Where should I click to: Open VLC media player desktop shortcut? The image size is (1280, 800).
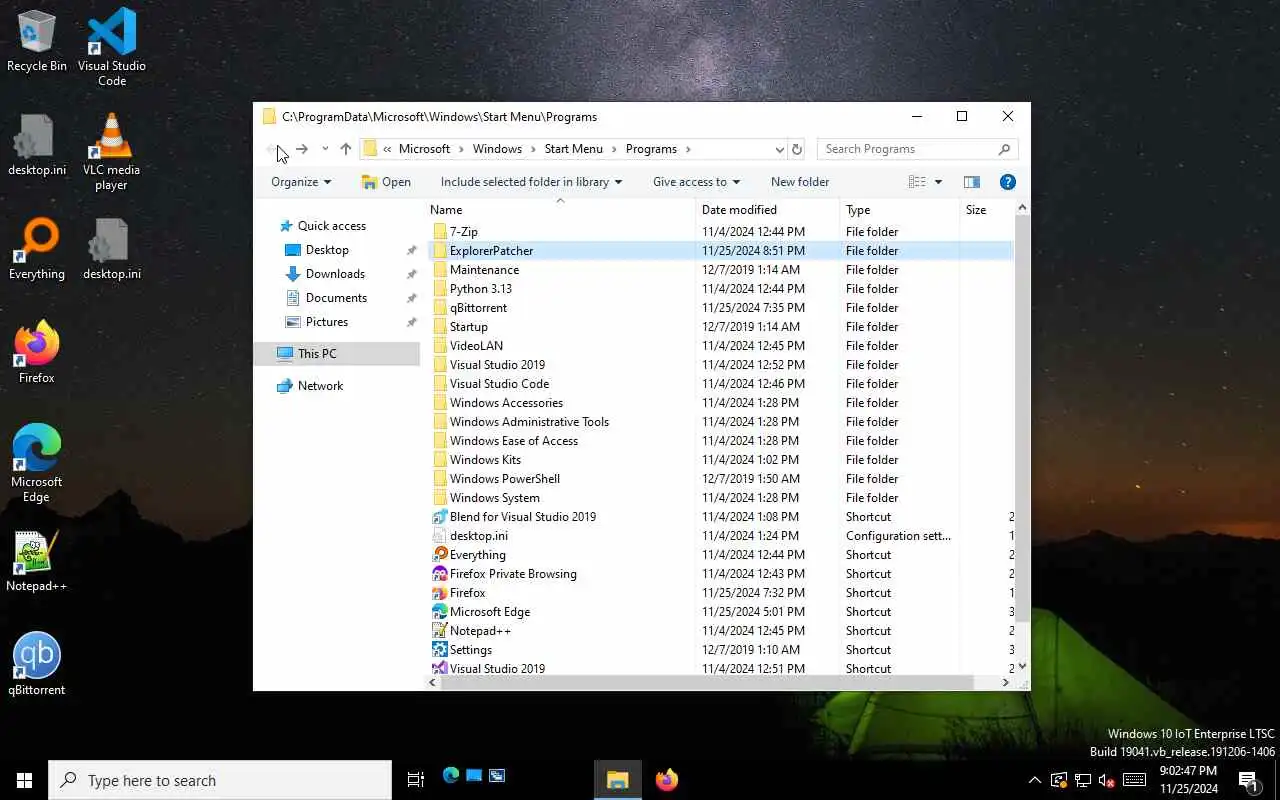pos(112,150)
